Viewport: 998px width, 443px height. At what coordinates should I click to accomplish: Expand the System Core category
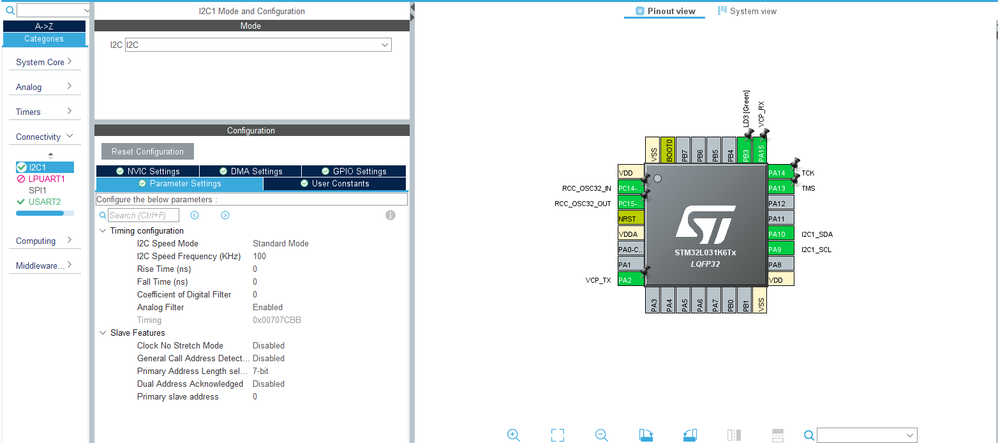[44, 62]
